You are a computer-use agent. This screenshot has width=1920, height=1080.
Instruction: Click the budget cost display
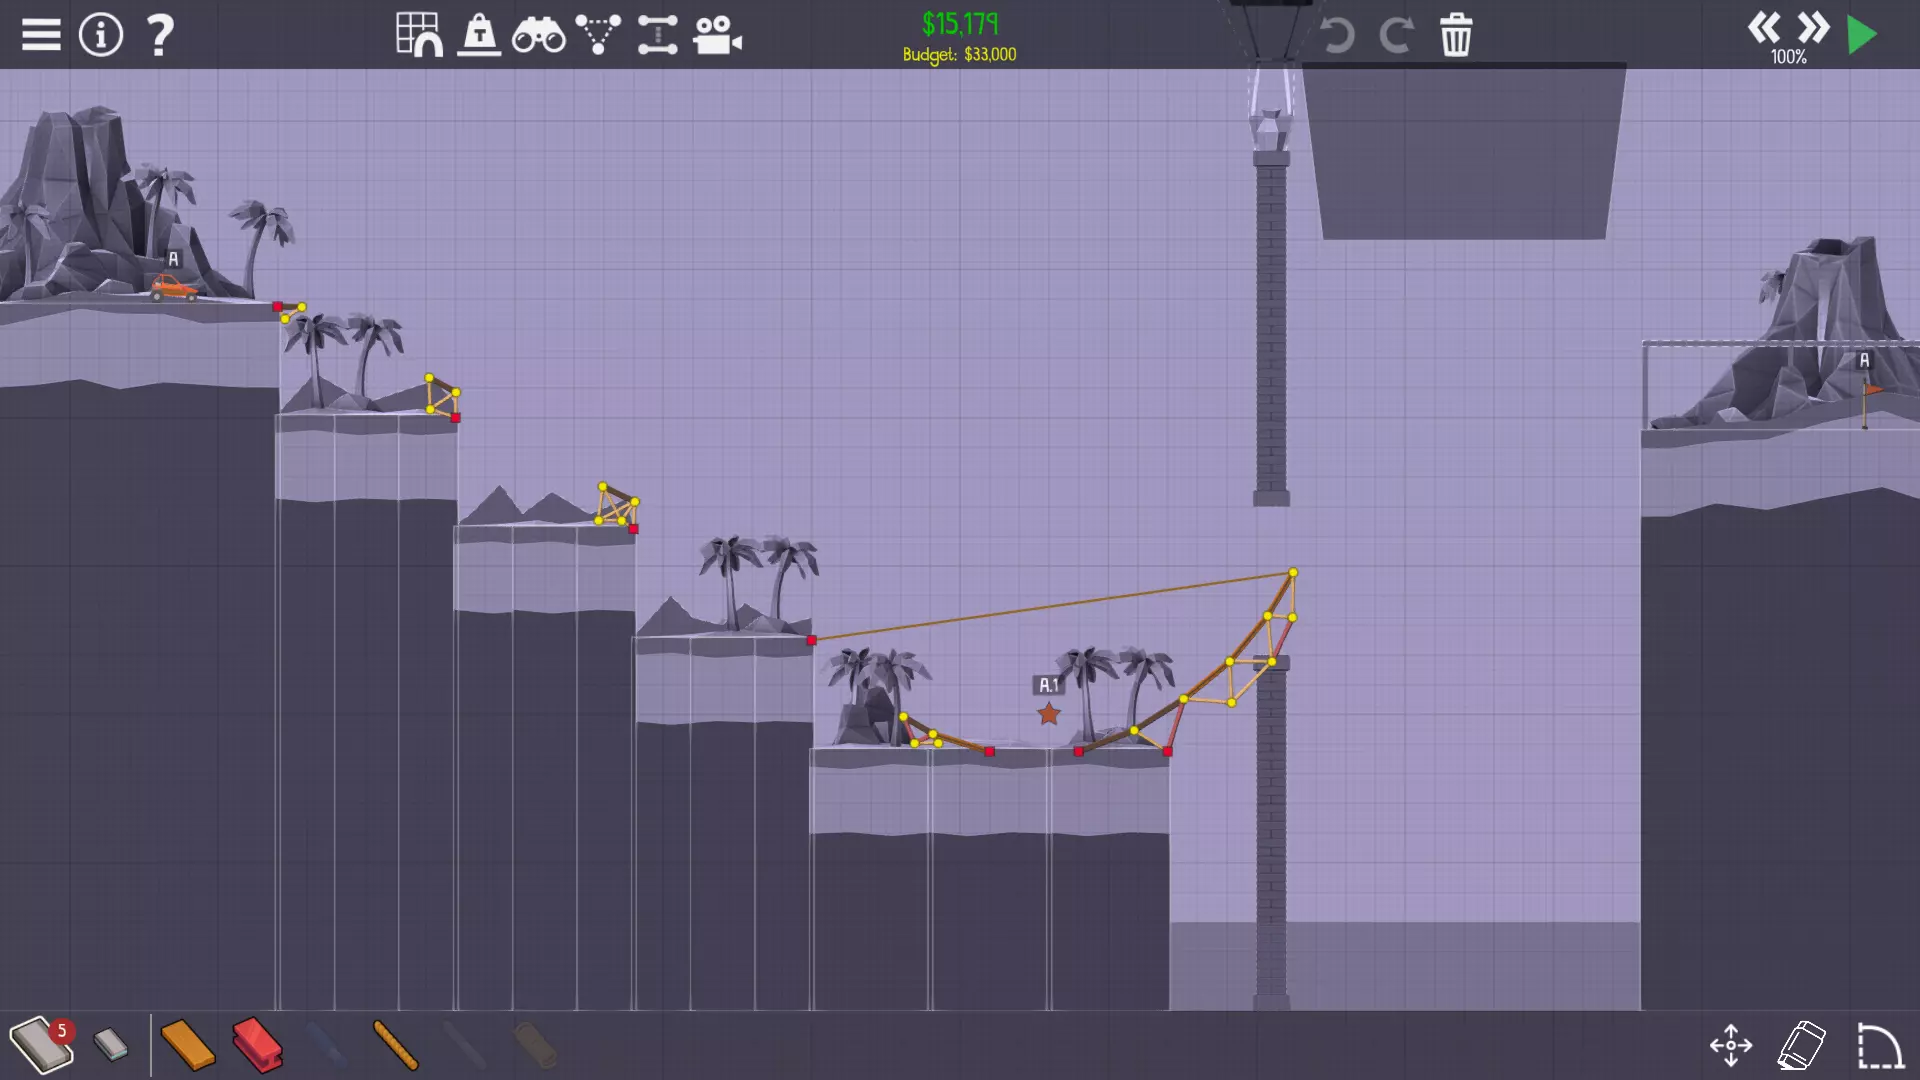[x=959, y=37]
